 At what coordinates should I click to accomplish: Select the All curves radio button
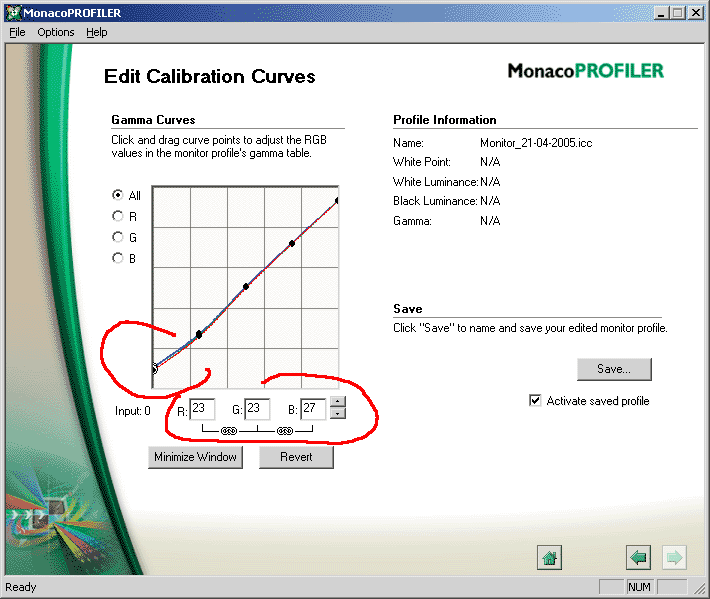[118, 195]
